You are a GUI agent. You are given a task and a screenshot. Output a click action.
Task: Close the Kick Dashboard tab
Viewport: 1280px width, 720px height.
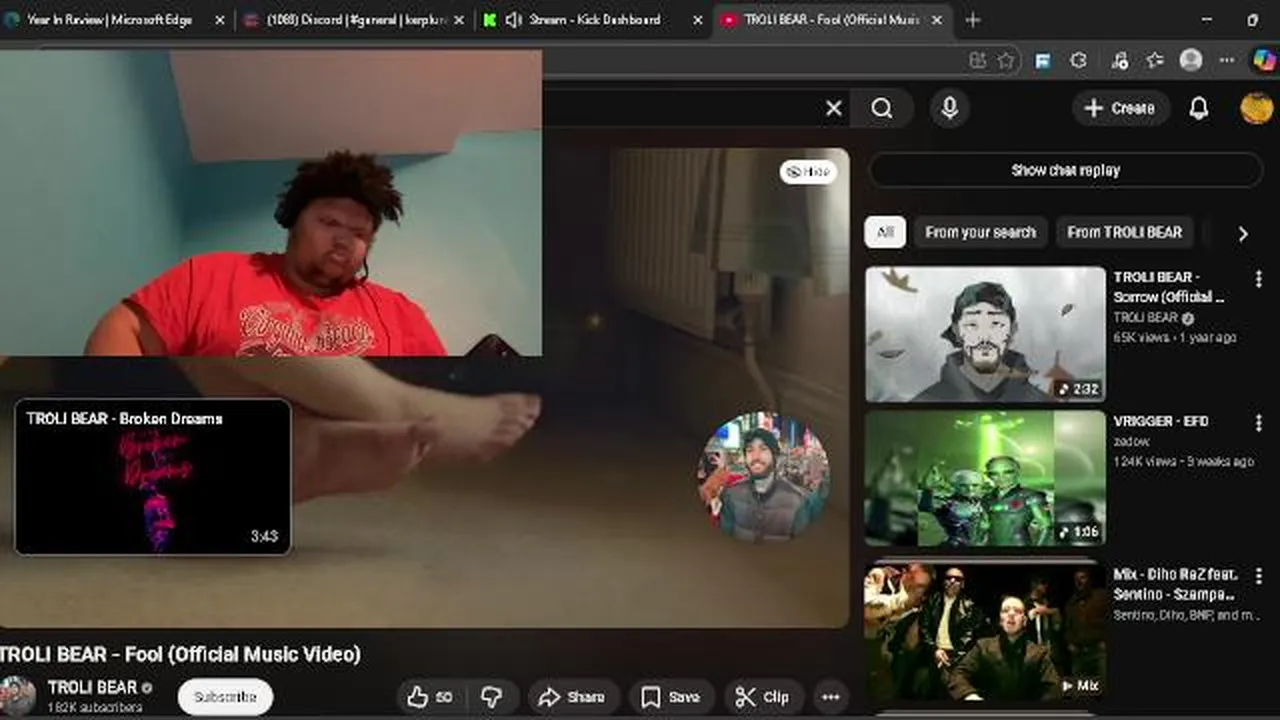[x=698, y=20]
